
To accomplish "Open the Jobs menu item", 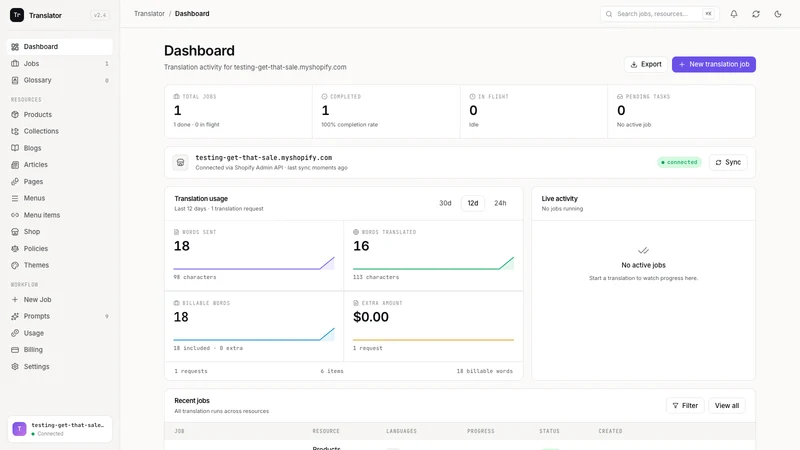I will click(x=60, y=63).
